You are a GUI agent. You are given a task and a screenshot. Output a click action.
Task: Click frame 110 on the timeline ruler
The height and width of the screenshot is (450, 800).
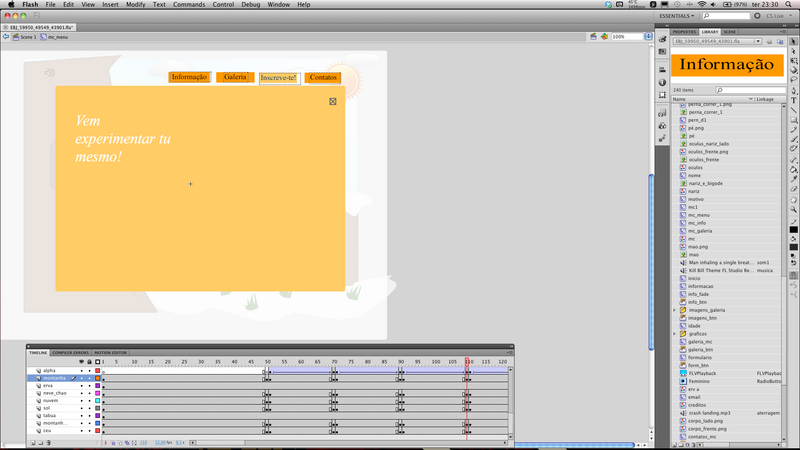tap(468, 362)
